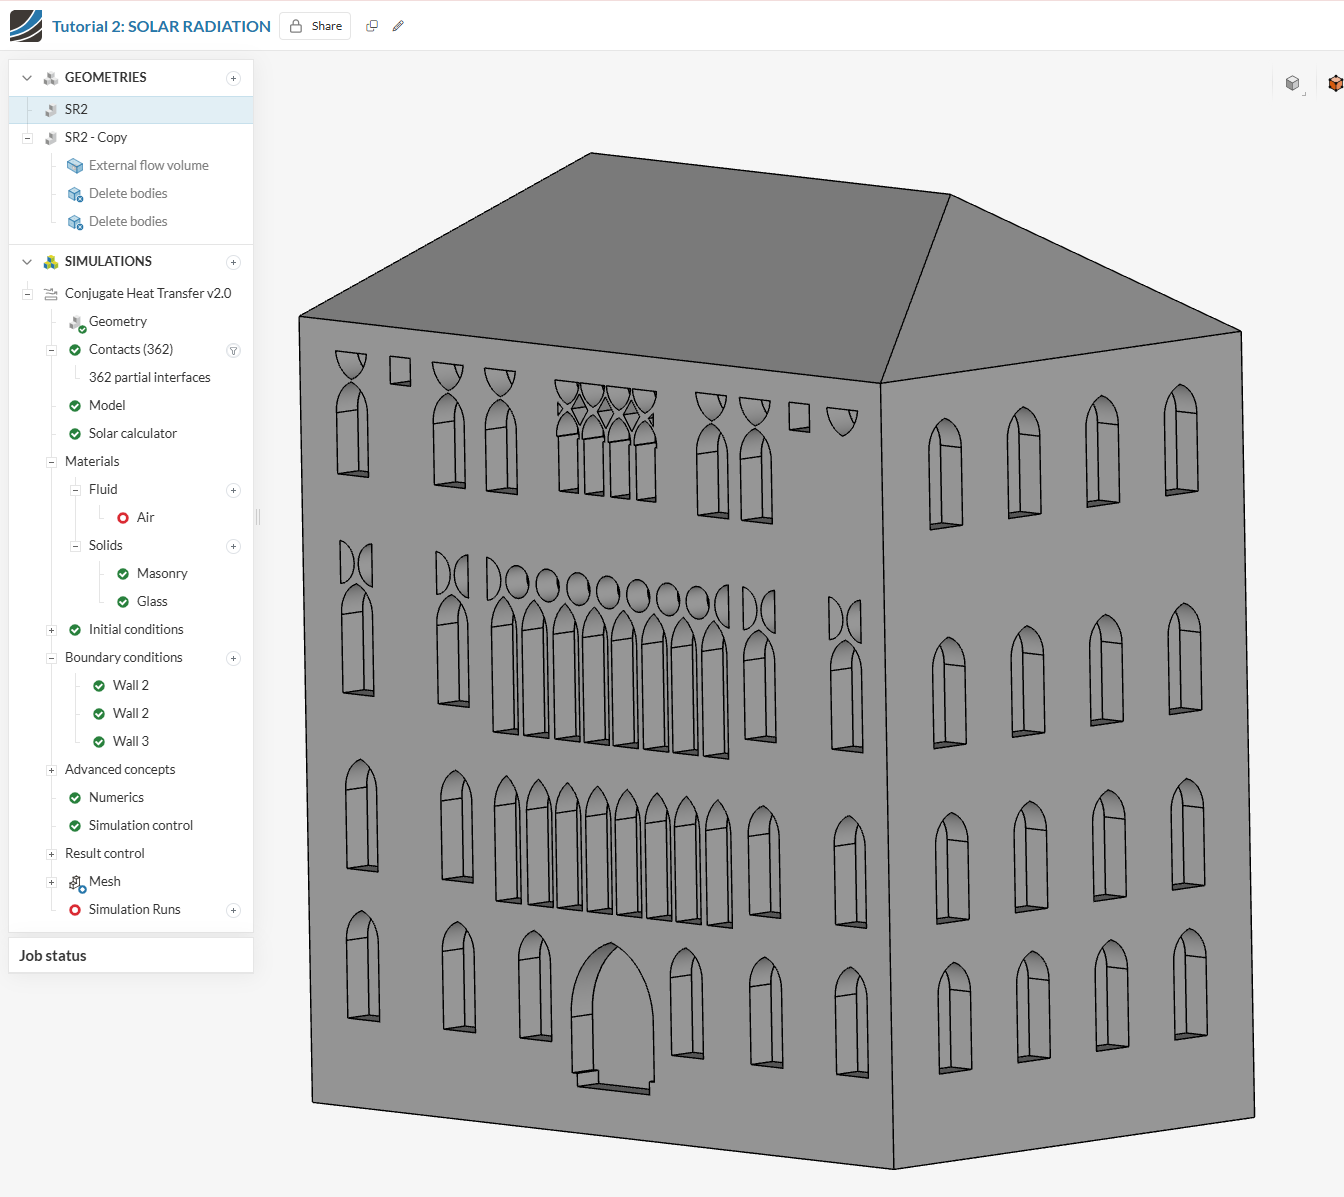Click the filter icon beside Contacts
1344x1197 pixels.
[233, 350]
